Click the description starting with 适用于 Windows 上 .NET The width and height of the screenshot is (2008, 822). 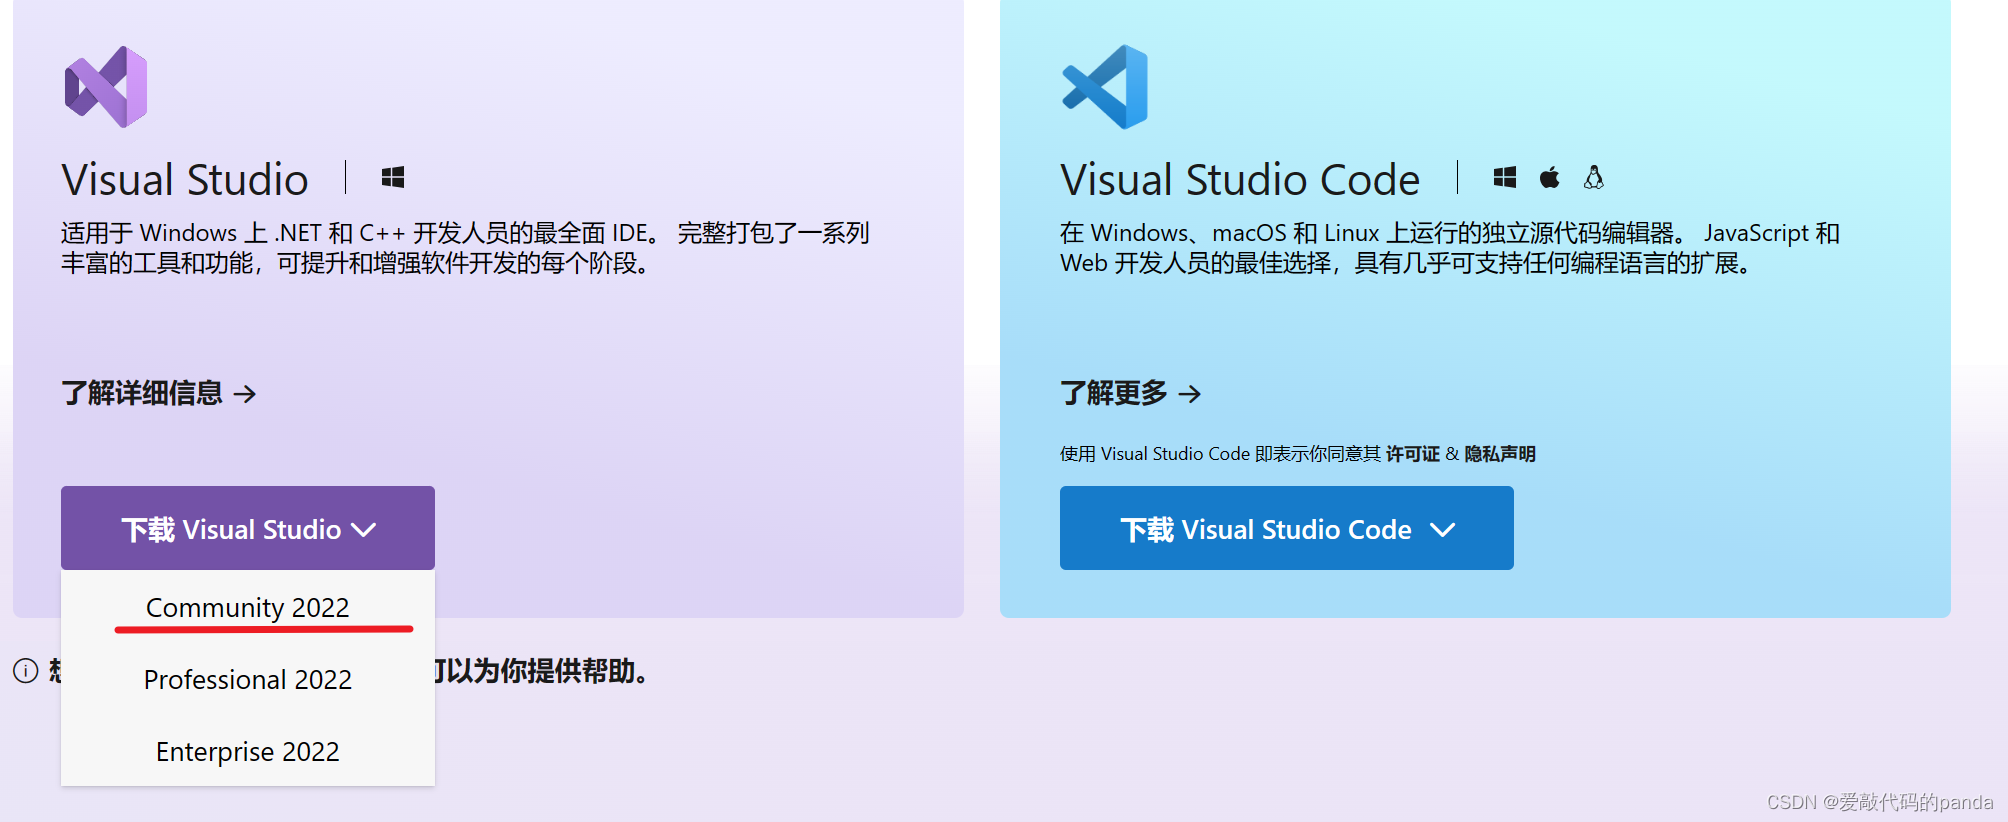(465, 248)
